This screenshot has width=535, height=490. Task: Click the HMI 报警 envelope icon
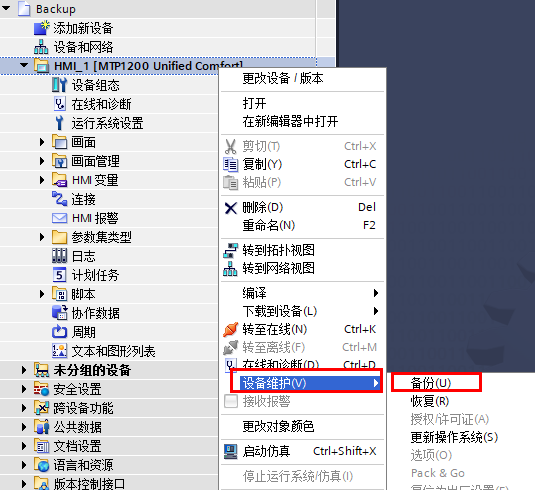point(59,218)
